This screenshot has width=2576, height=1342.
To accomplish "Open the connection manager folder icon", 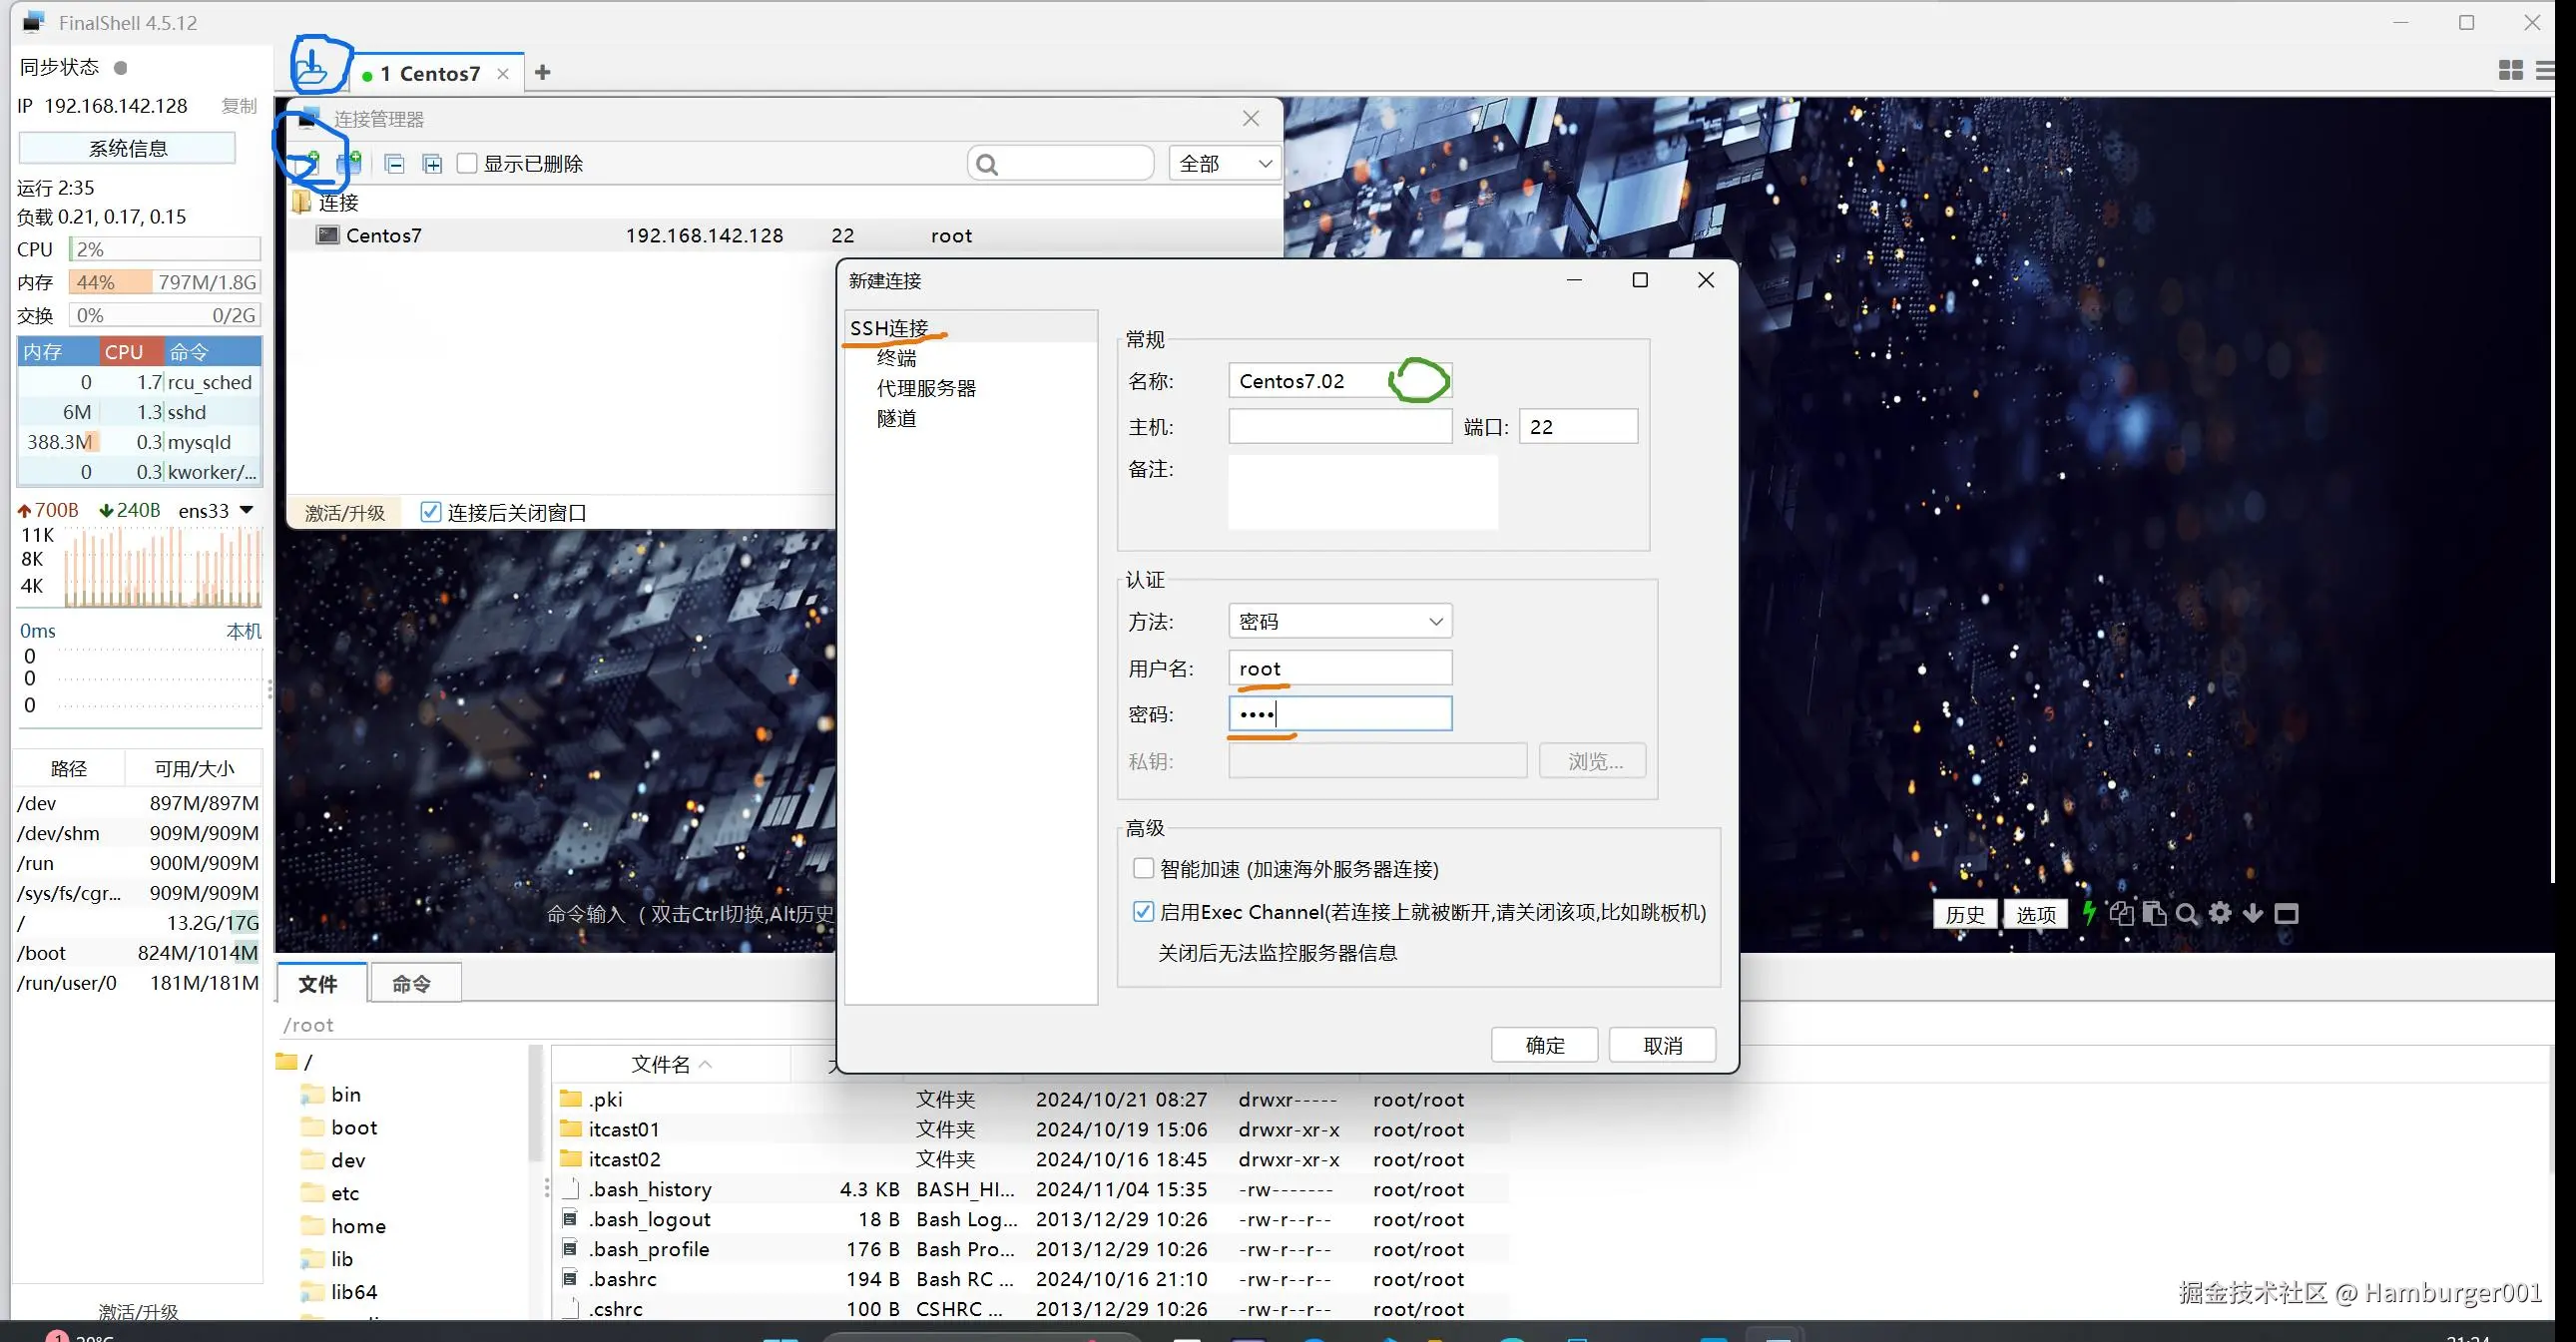I will coord(313,71).
